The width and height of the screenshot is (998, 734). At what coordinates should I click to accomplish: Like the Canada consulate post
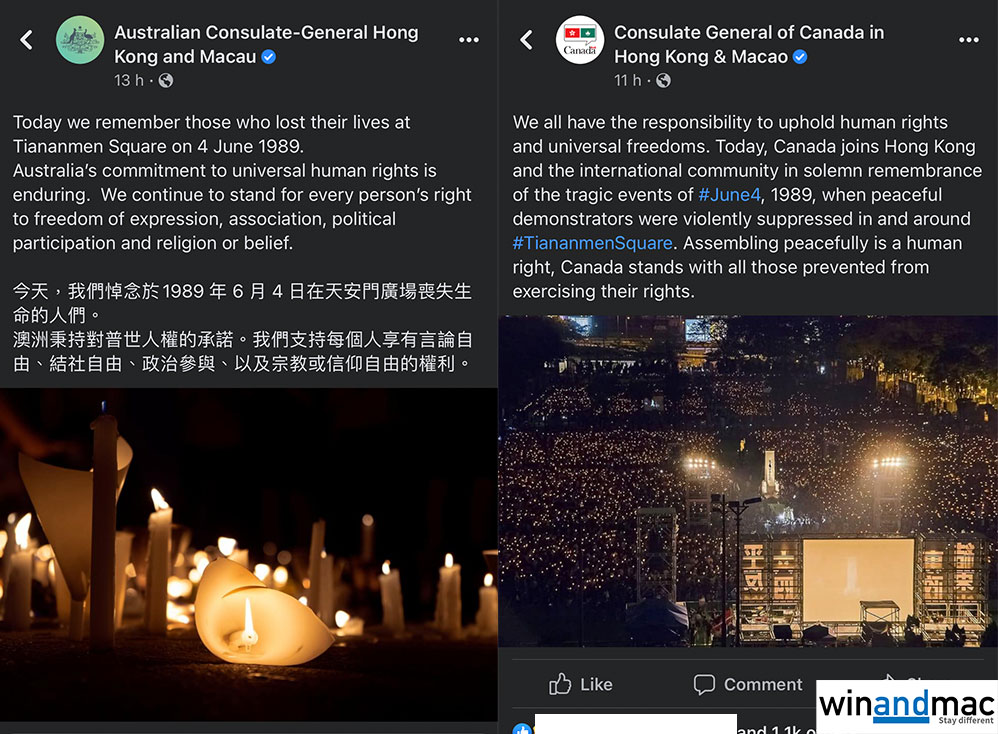pos(580,684)
